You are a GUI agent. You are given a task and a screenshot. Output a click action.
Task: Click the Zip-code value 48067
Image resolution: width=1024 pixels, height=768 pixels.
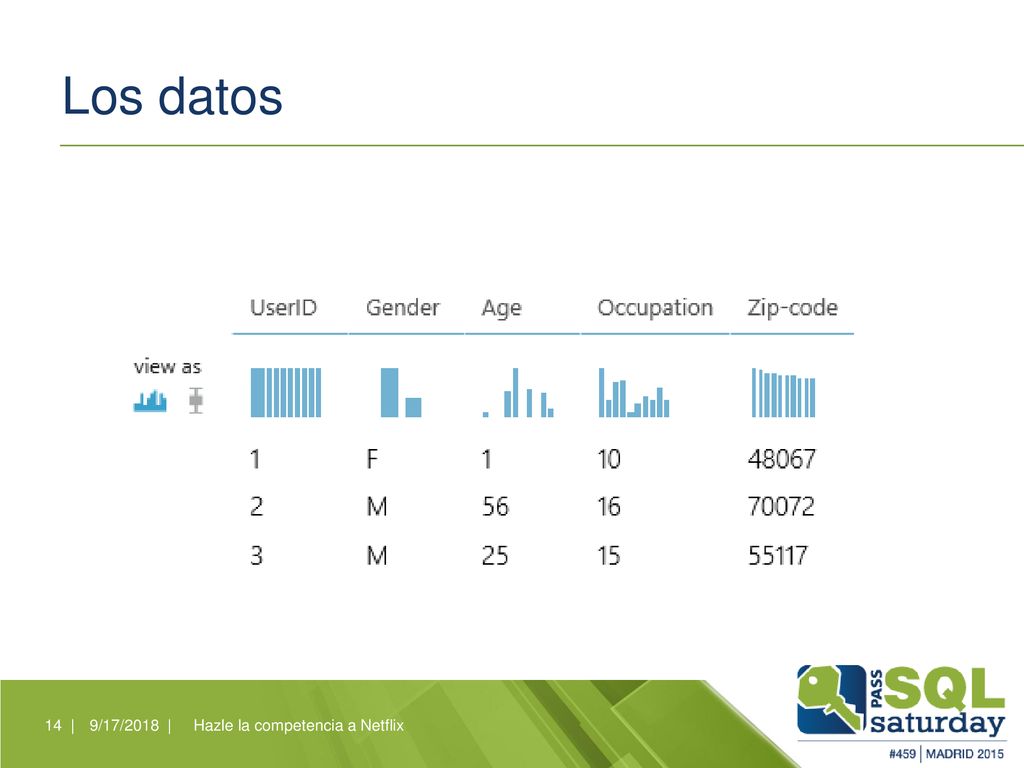point(782,459)
